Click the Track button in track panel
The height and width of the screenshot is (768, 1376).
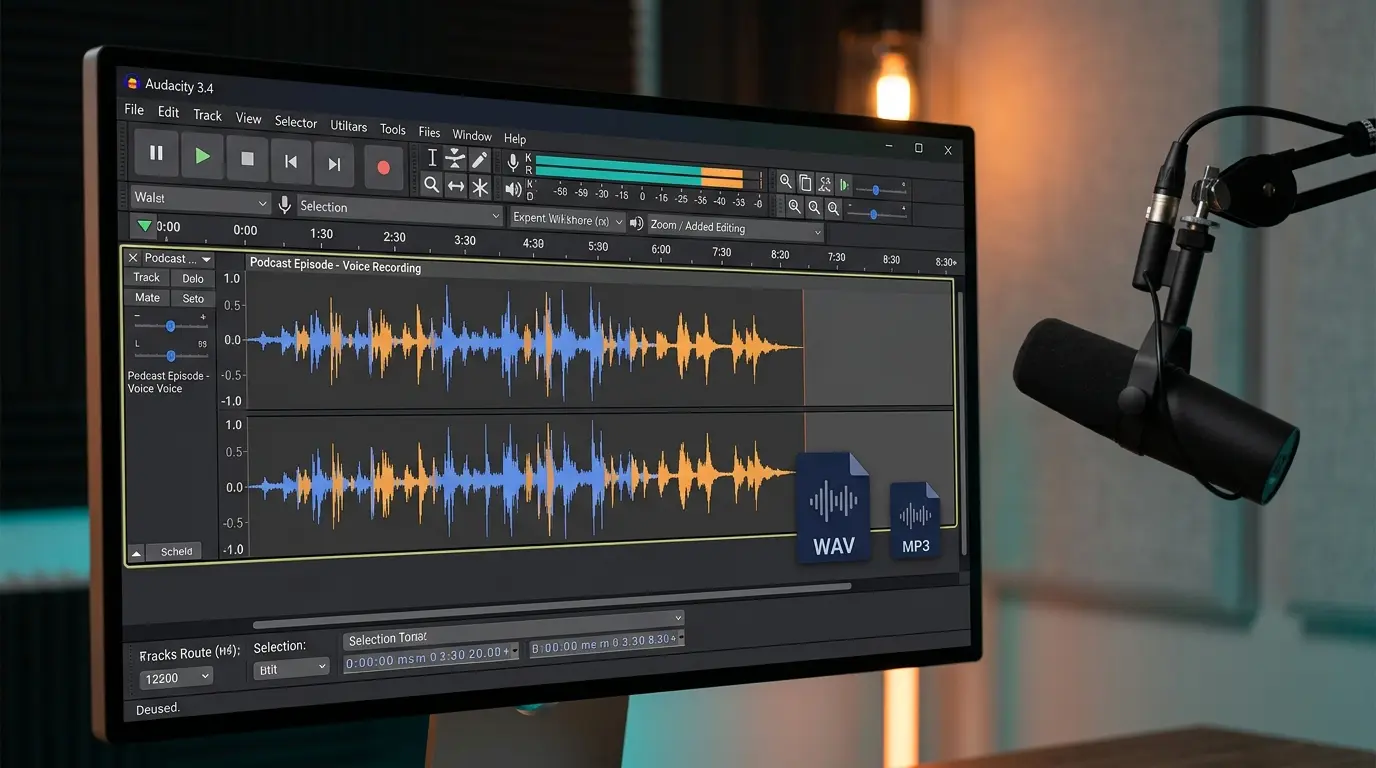(x=147, y=277)
